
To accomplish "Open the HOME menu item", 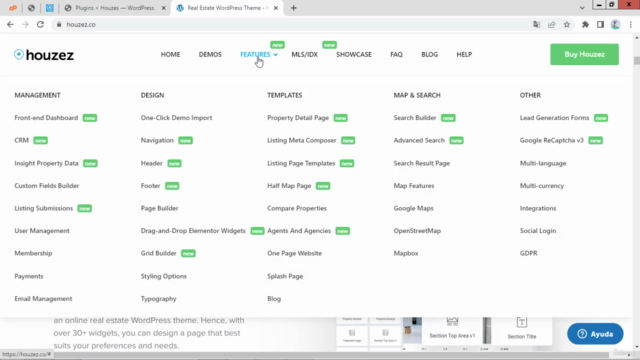I will pos(170,54).
